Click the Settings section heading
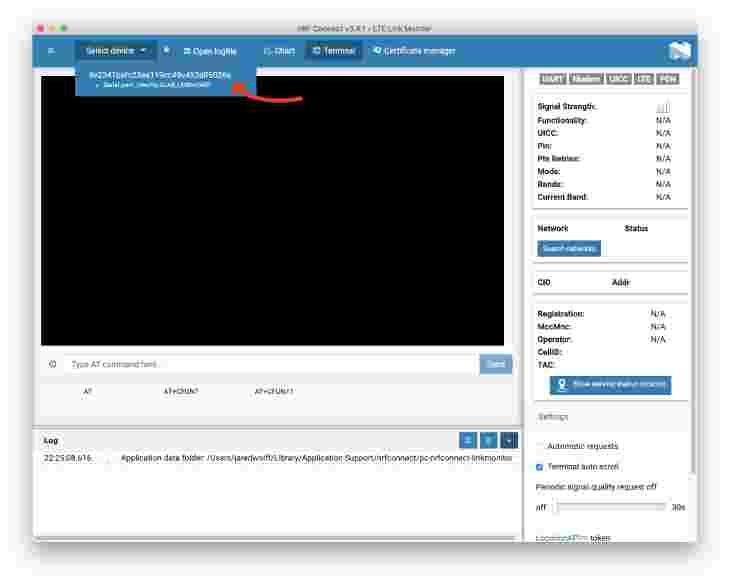The image size is (730, 585). point(553,417)
